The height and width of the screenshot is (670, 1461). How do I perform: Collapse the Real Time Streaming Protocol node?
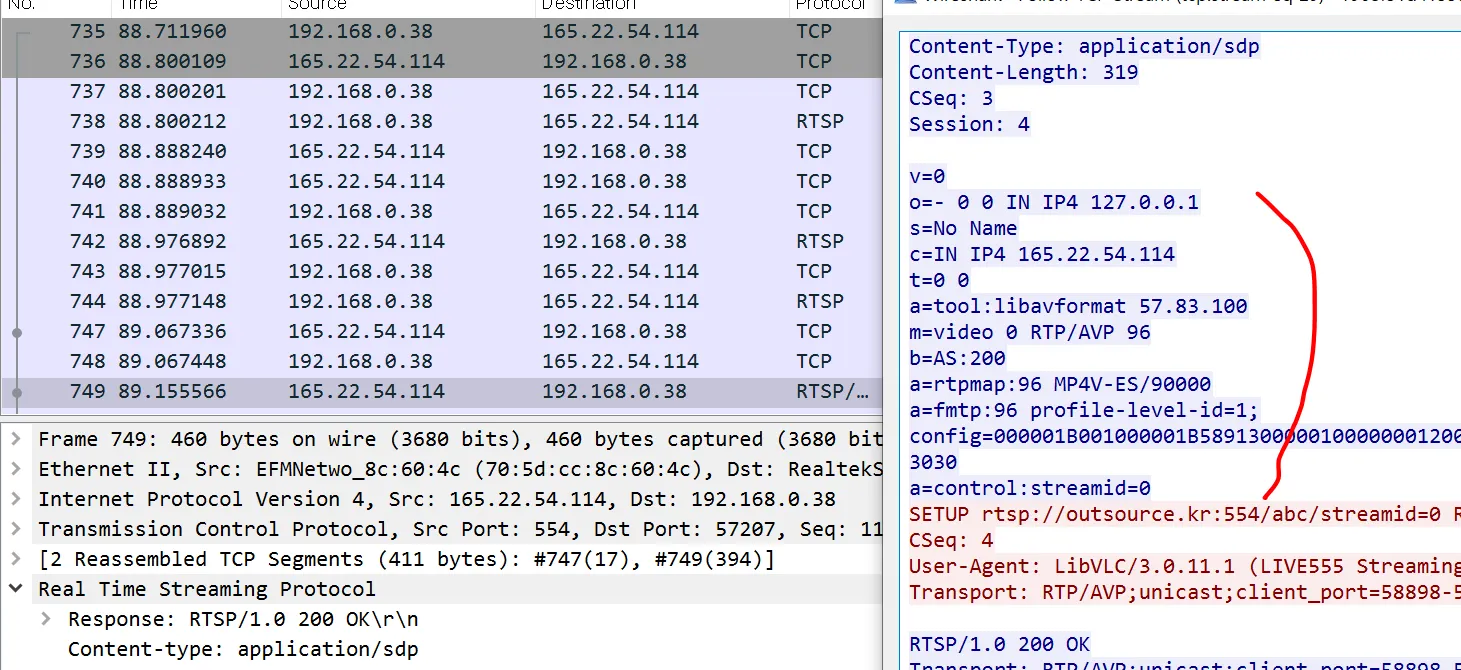click(17, 589)
